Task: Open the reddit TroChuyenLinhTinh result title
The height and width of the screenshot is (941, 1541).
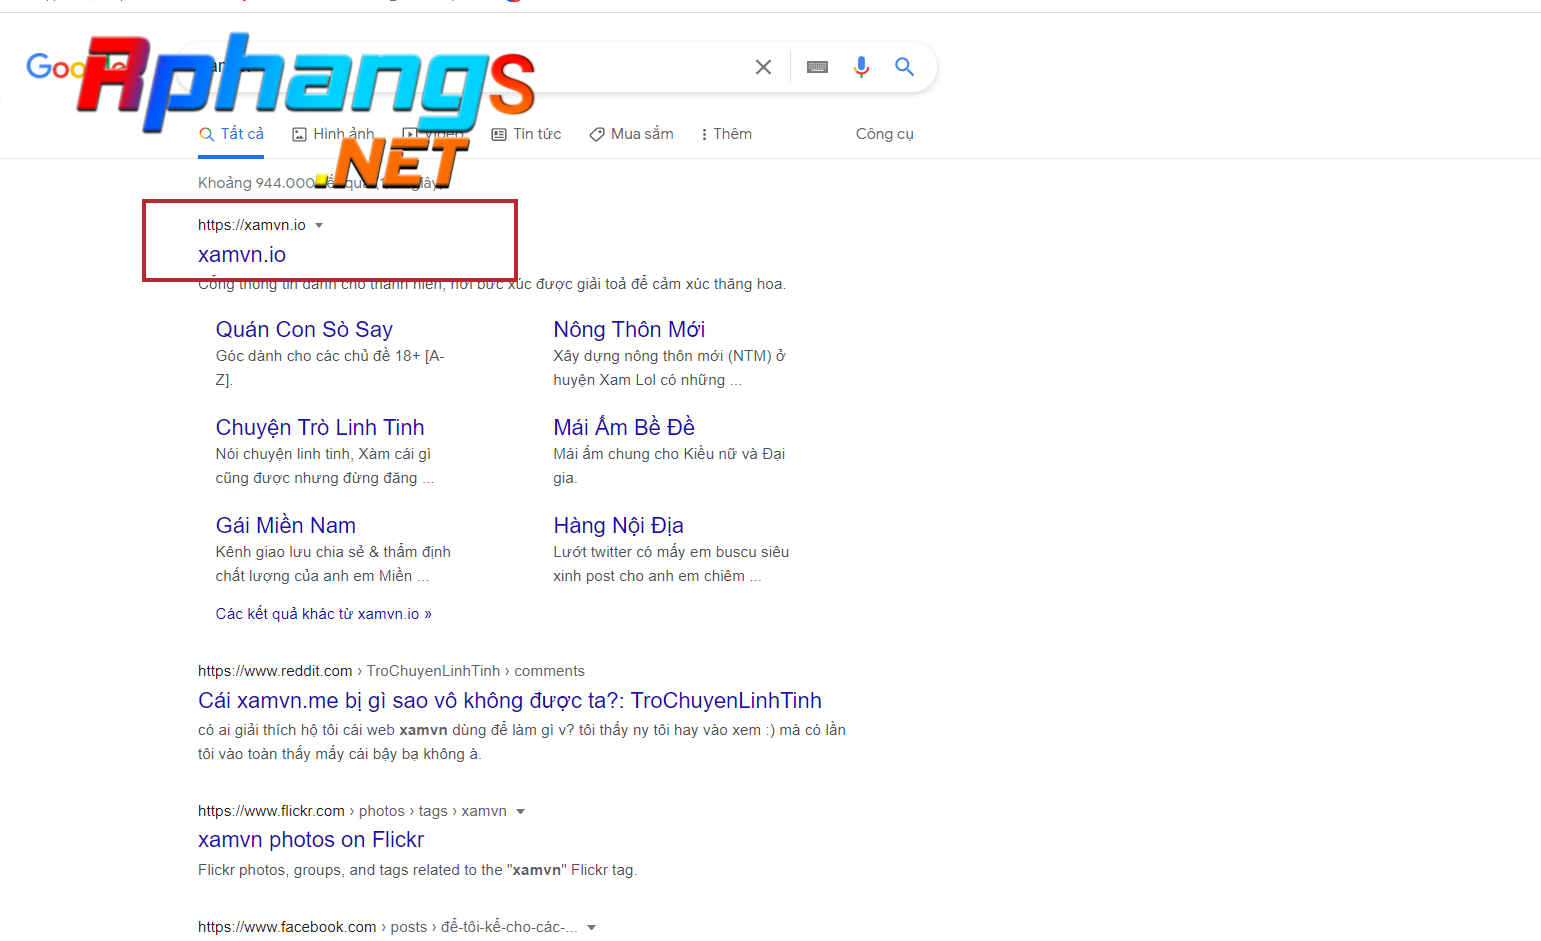Action: tap(510, 700)
